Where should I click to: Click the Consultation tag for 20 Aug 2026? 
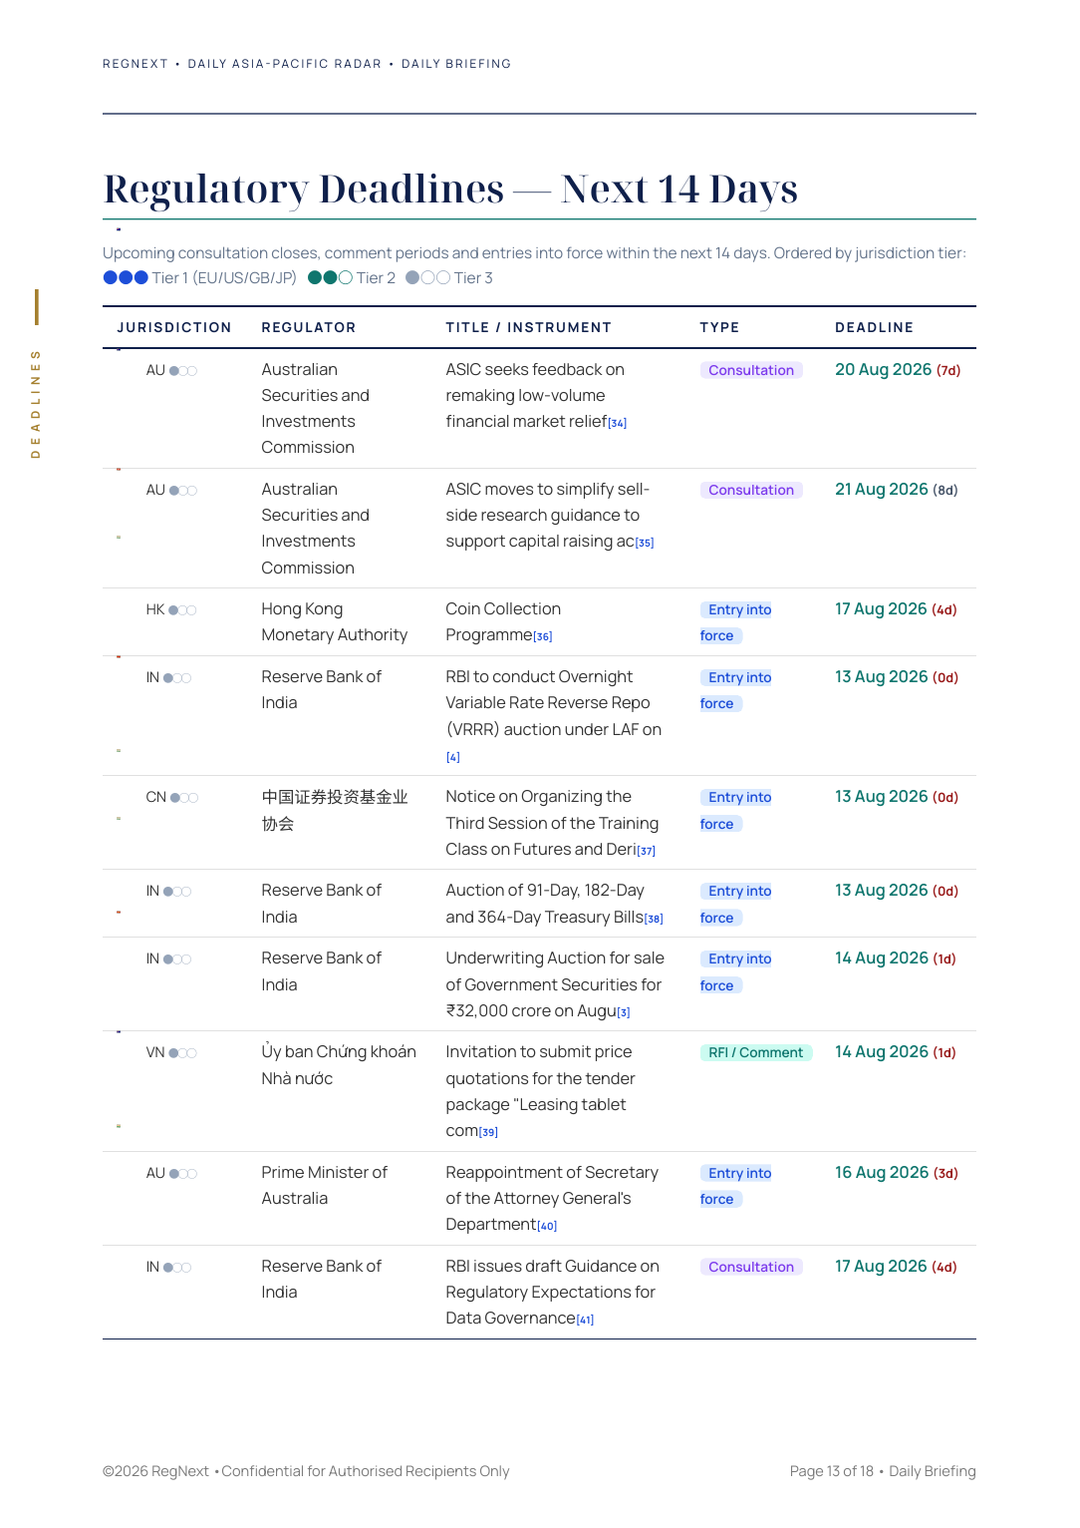[x=751, y=370]
